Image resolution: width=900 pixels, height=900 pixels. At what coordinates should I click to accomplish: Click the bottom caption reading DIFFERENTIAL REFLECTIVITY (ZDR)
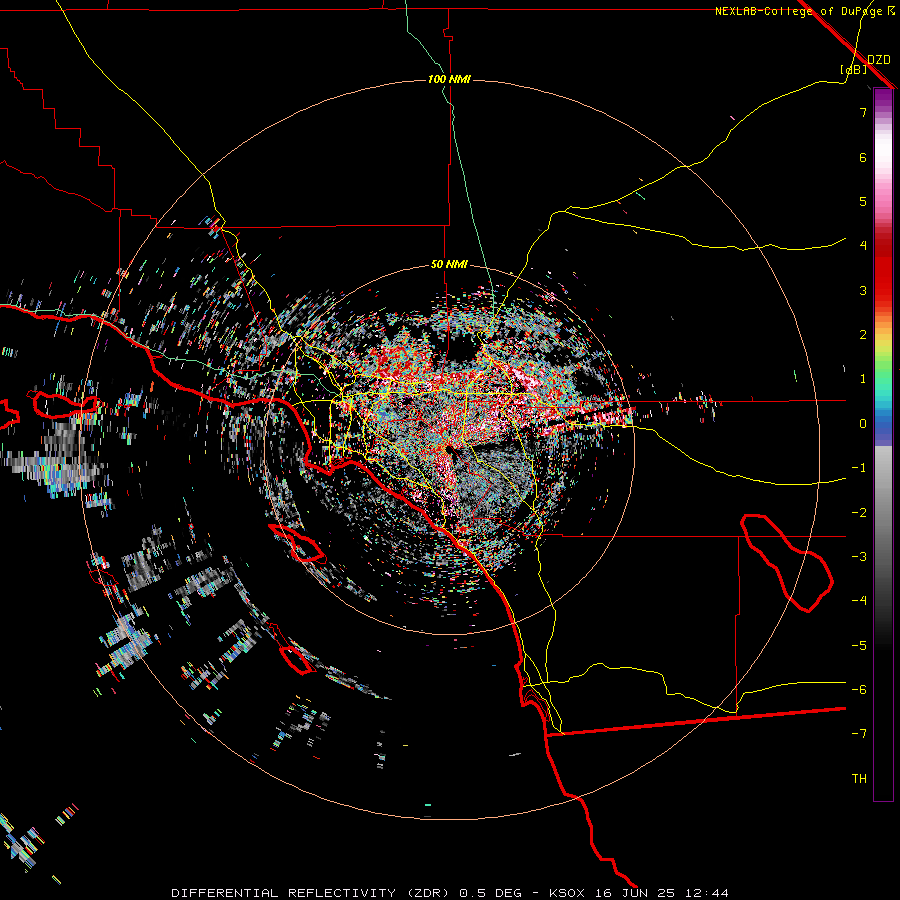313,893
